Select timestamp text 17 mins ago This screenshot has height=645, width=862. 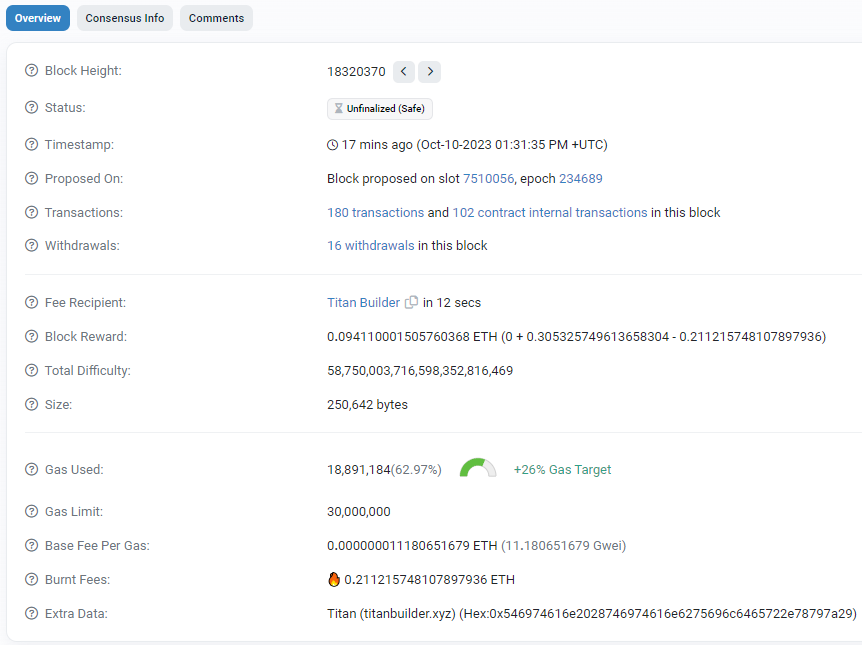(377, 145)
